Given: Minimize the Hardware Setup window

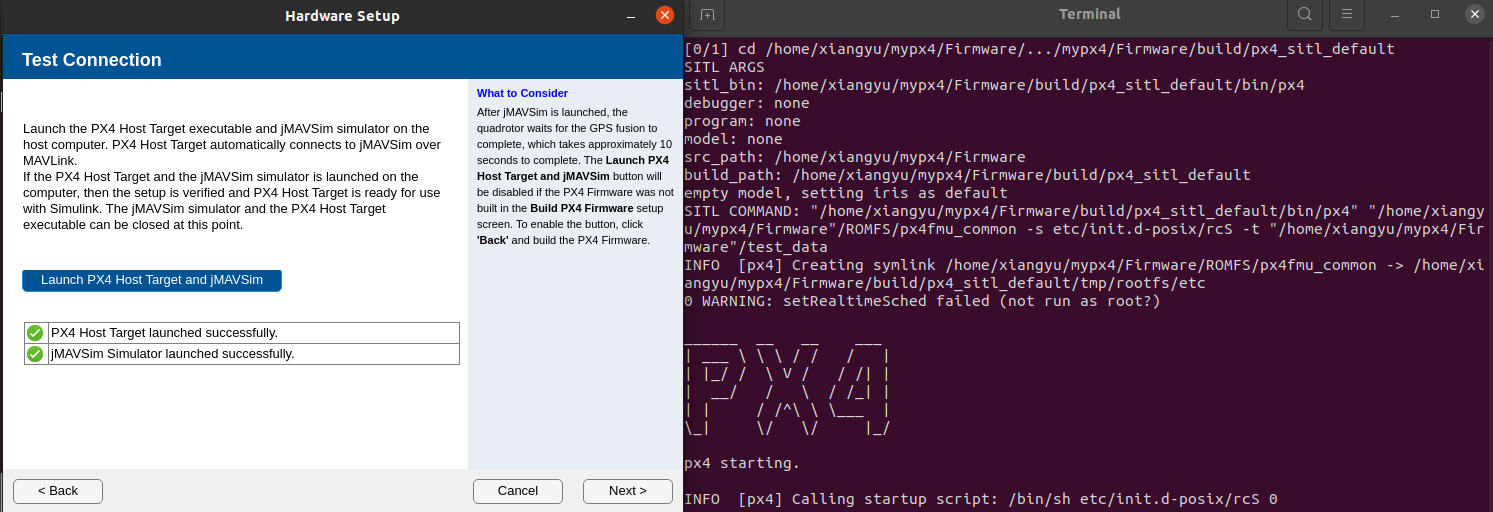Looking at the screenshot, I should click(x=631, y=16).
